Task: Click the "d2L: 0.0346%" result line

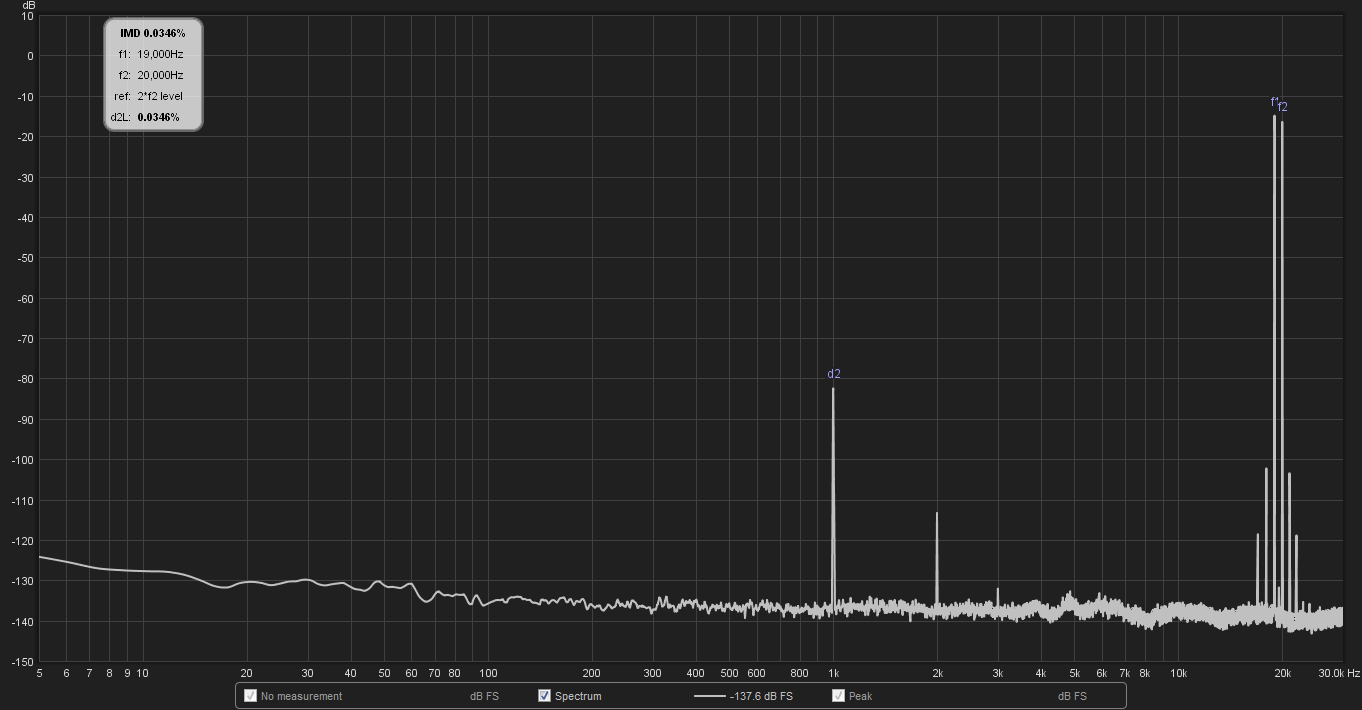Action: click(x=145, y=117)
